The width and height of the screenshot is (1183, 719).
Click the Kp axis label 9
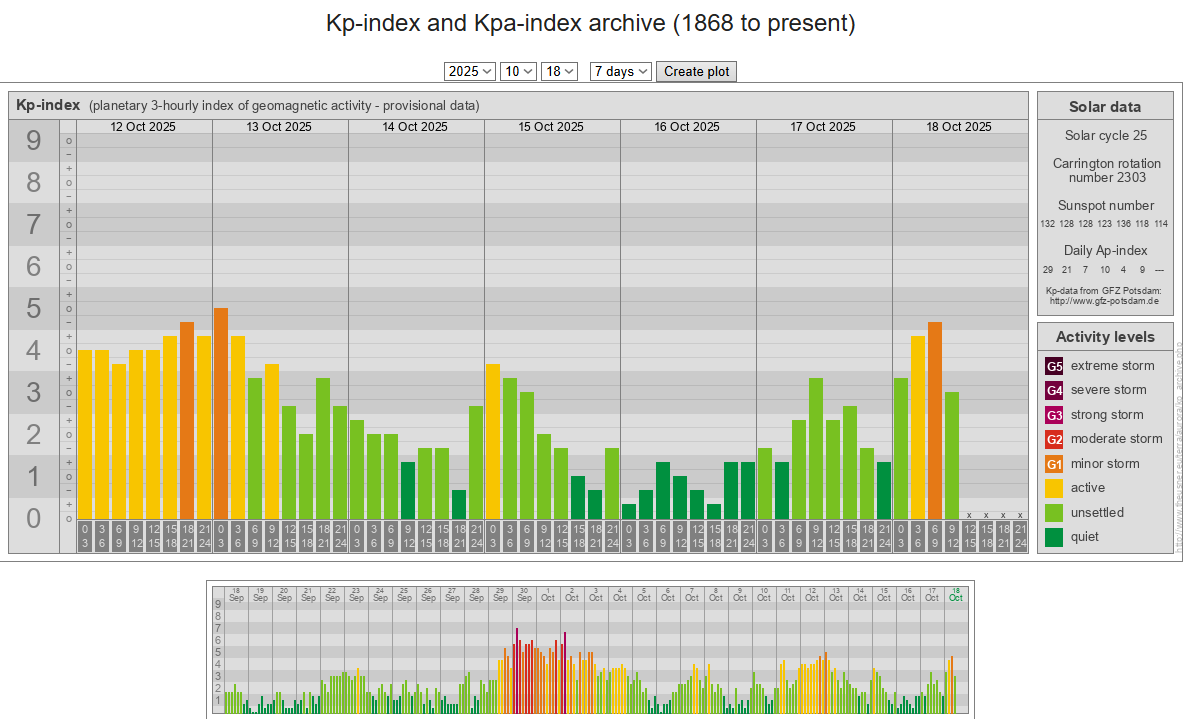[x=33, y=140]
